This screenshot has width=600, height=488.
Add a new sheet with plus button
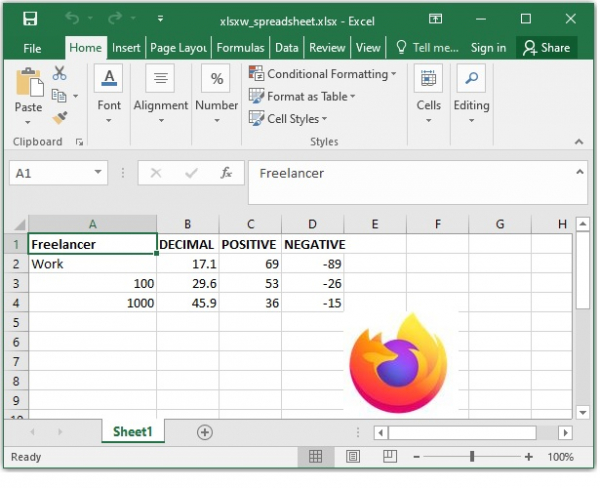[205, 433]
